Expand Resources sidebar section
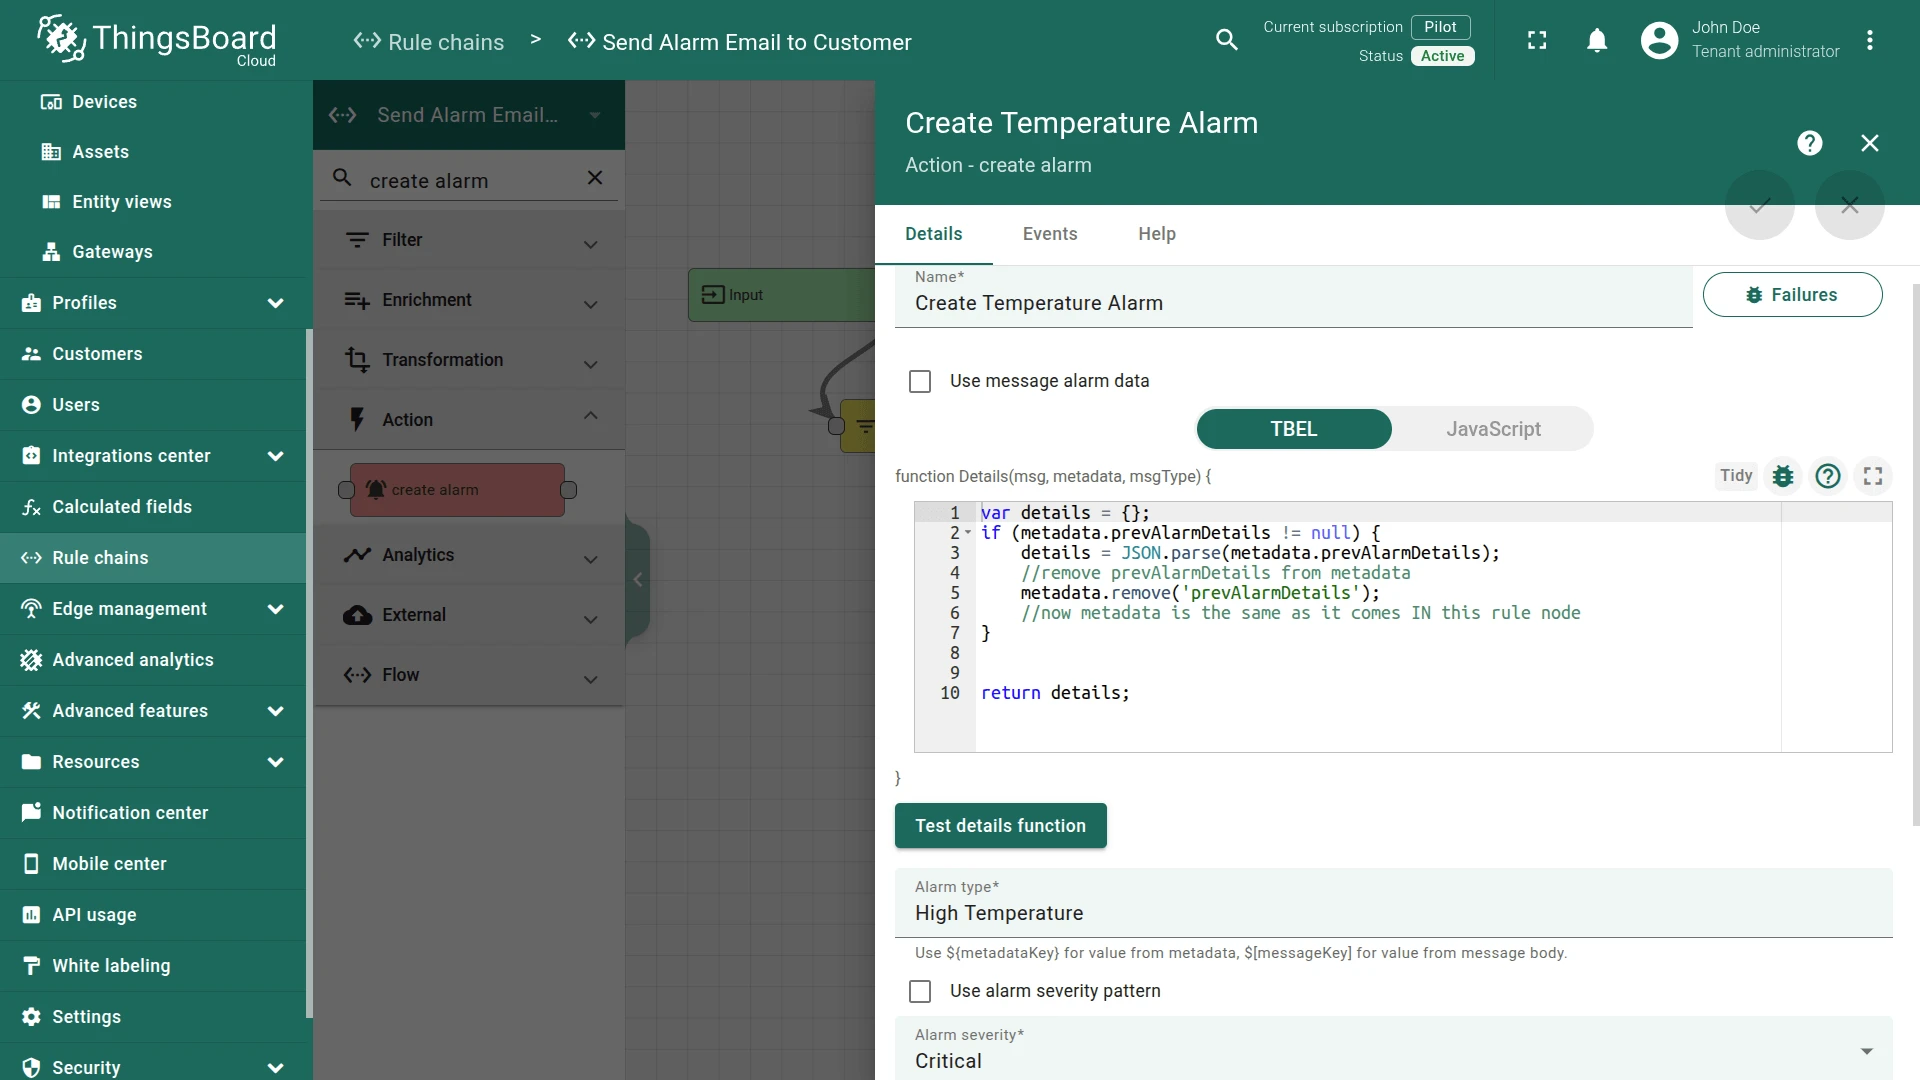1920x1080 pixels. tap(153, 762)
